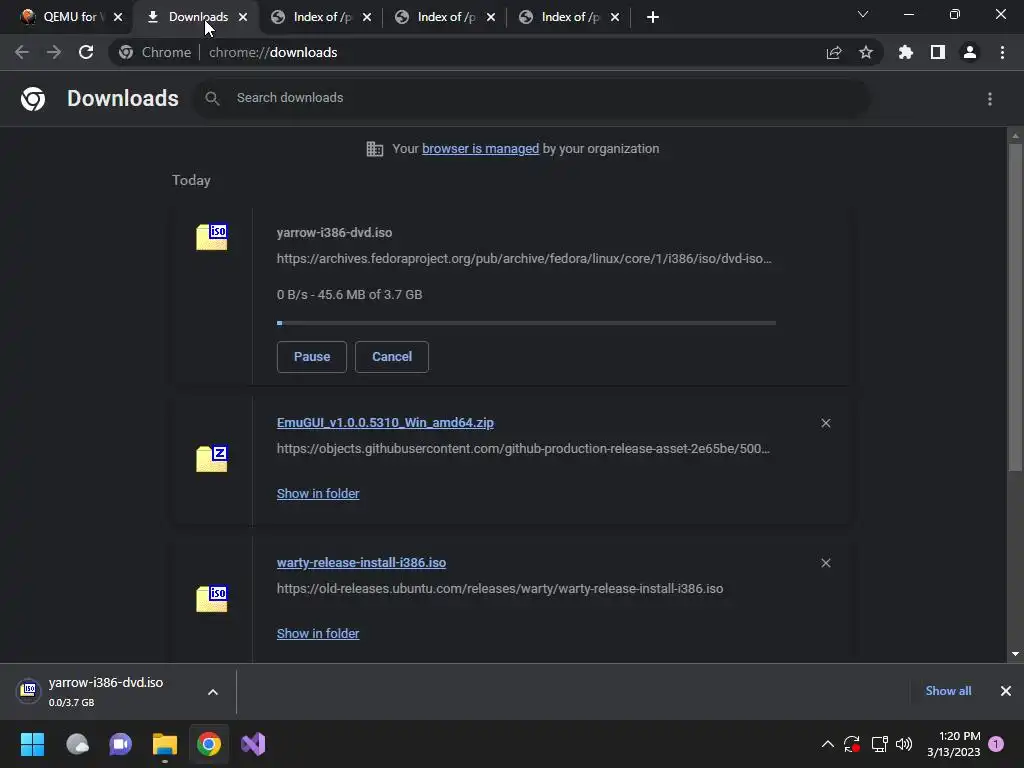Click the old-releases.ubuntu.com URL text
The width and height of the screenshot is (1024, 768).
(x=500, y=588)
